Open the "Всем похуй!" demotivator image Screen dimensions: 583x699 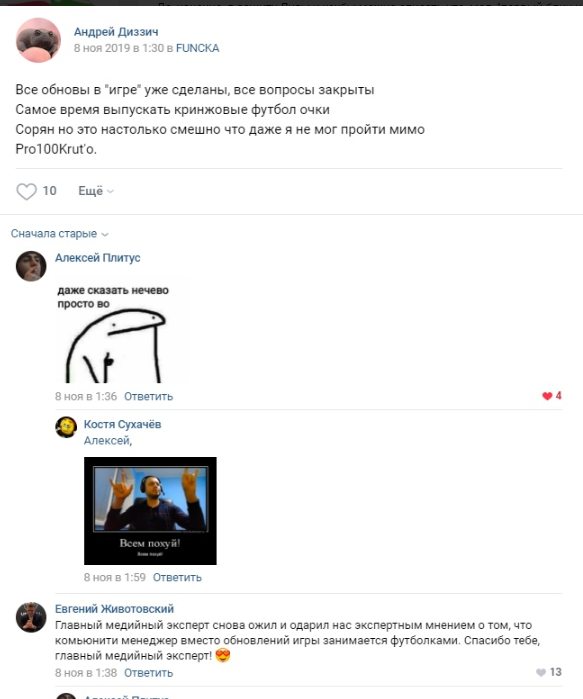(150, 511)
